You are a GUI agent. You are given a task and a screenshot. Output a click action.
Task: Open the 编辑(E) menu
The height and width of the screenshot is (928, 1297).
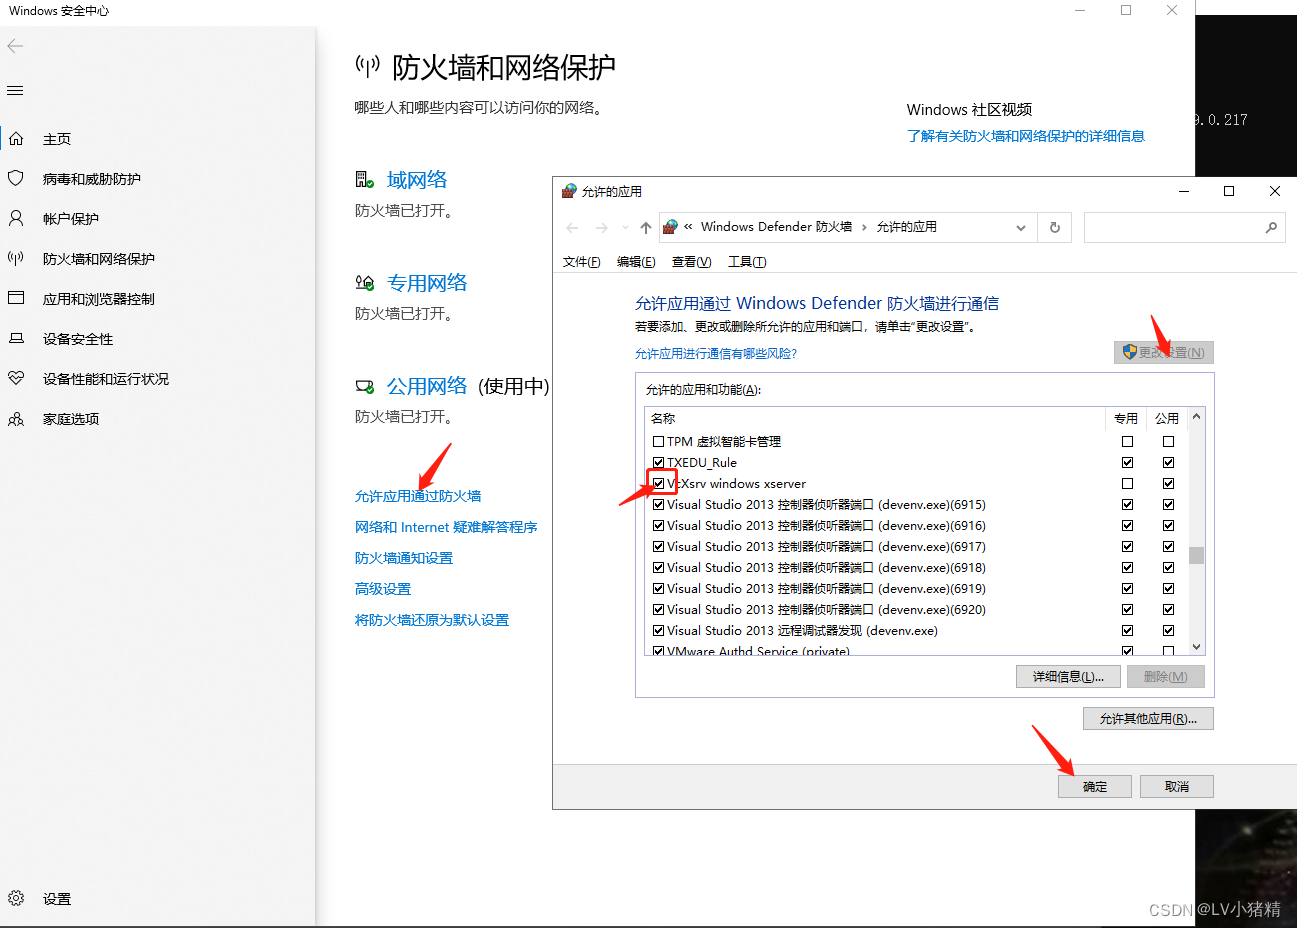636,262
